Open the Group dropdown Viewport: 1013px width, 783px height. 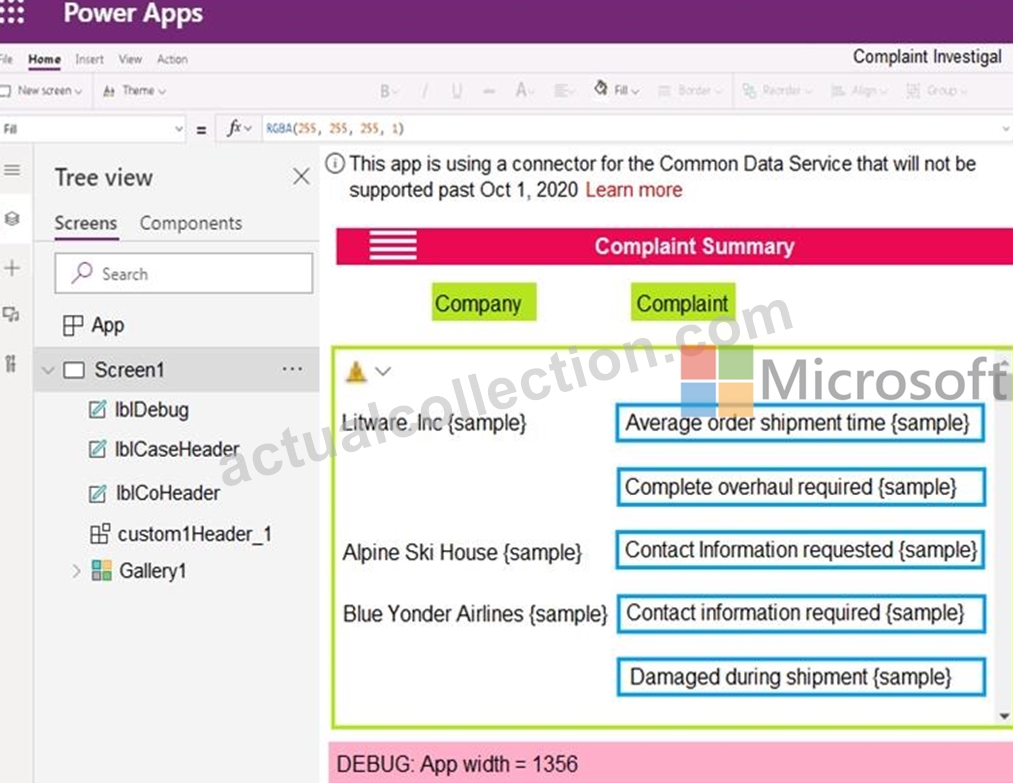pos(937,91)
